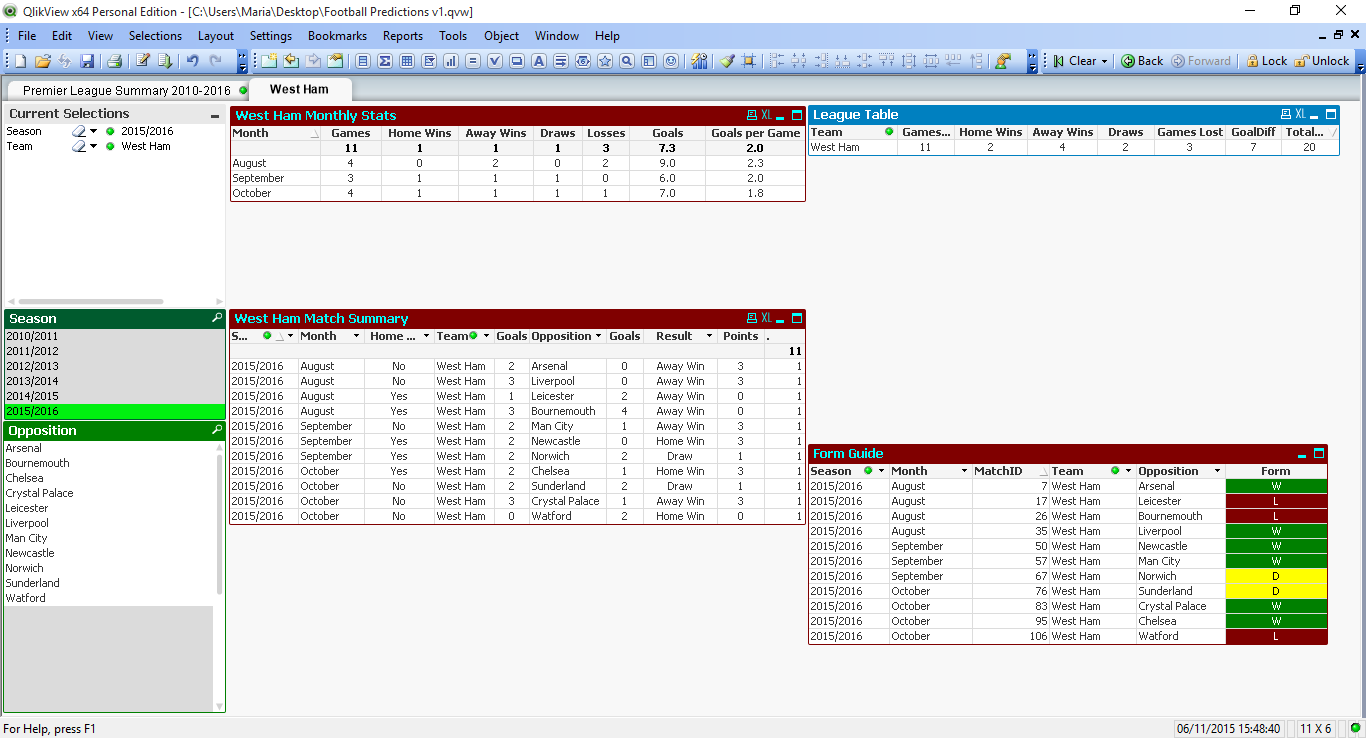Open Season dropdown in Current Selections
Screen dimensions: 1366x738
tap(94, 131)
